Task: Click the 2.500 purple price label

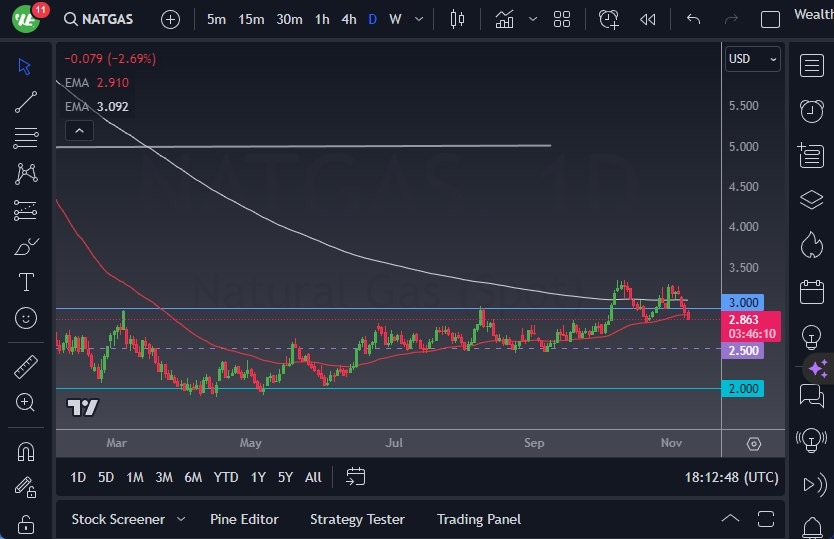Action: click(742, 351)
